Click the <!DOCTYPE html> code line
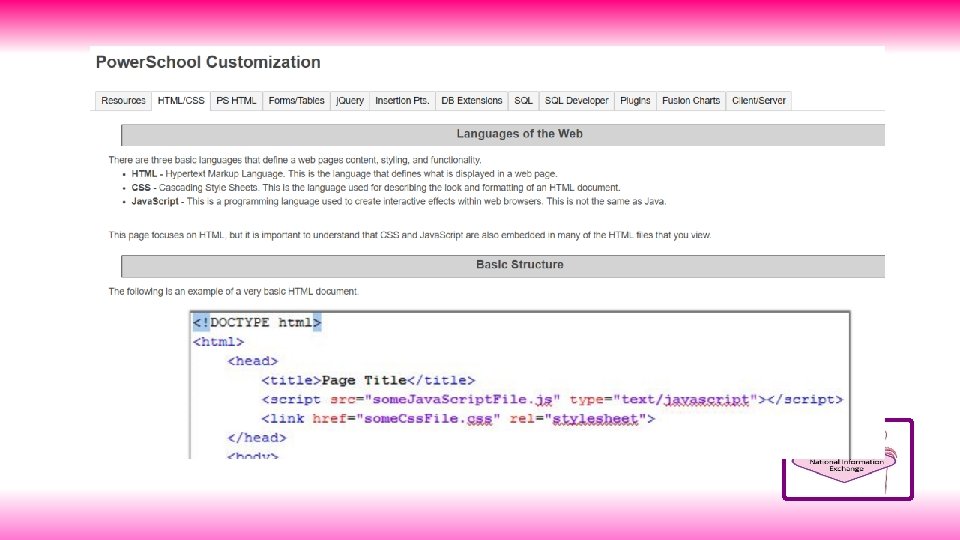The image size is (960, 540). [257, 323]
